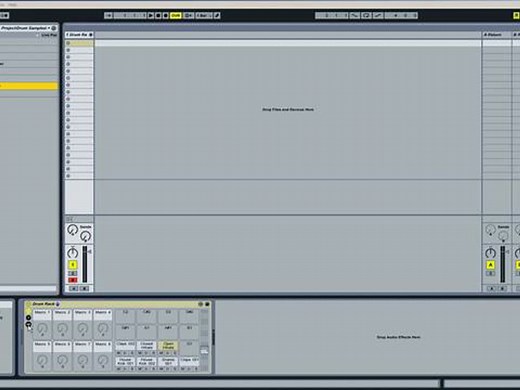Adjust the Send A knob on Drum Rack track
The image size is (520, 390).
pyautogui.click(x=72, y=230)
